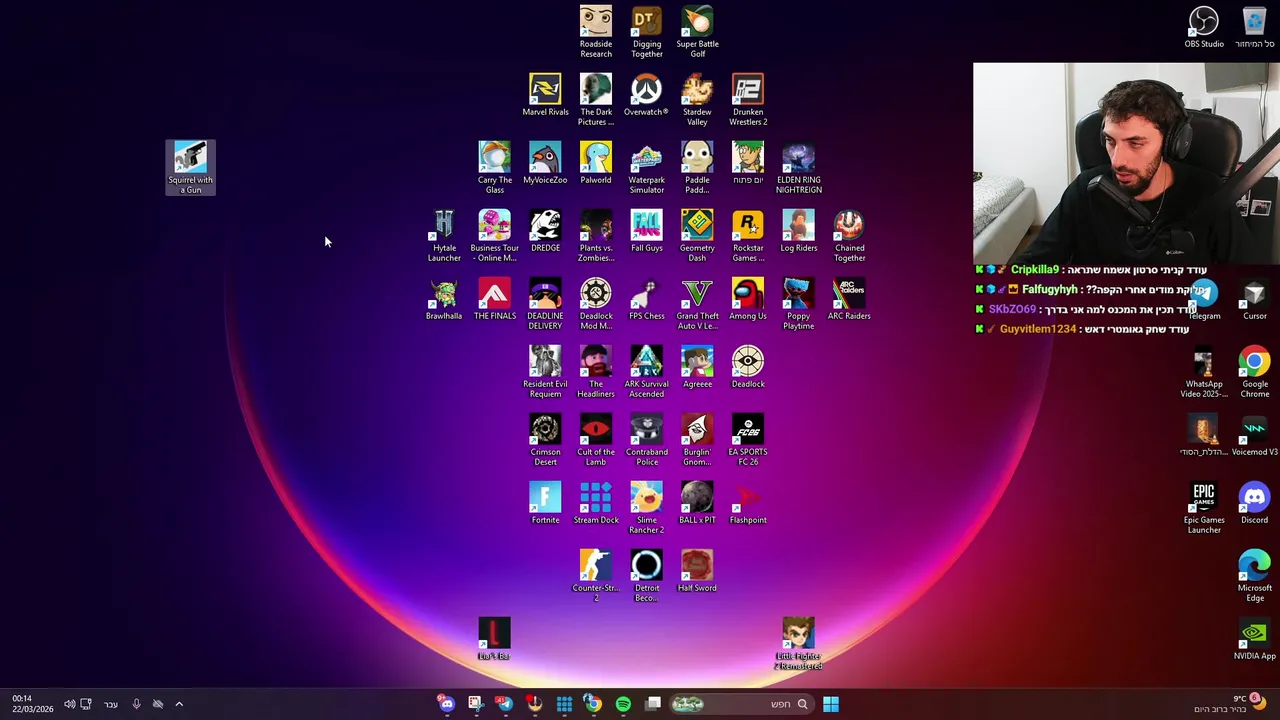The image size is (1280, 720).
Task: Click the MyVoiceZoo icon
Action: [x=545, y=163]
